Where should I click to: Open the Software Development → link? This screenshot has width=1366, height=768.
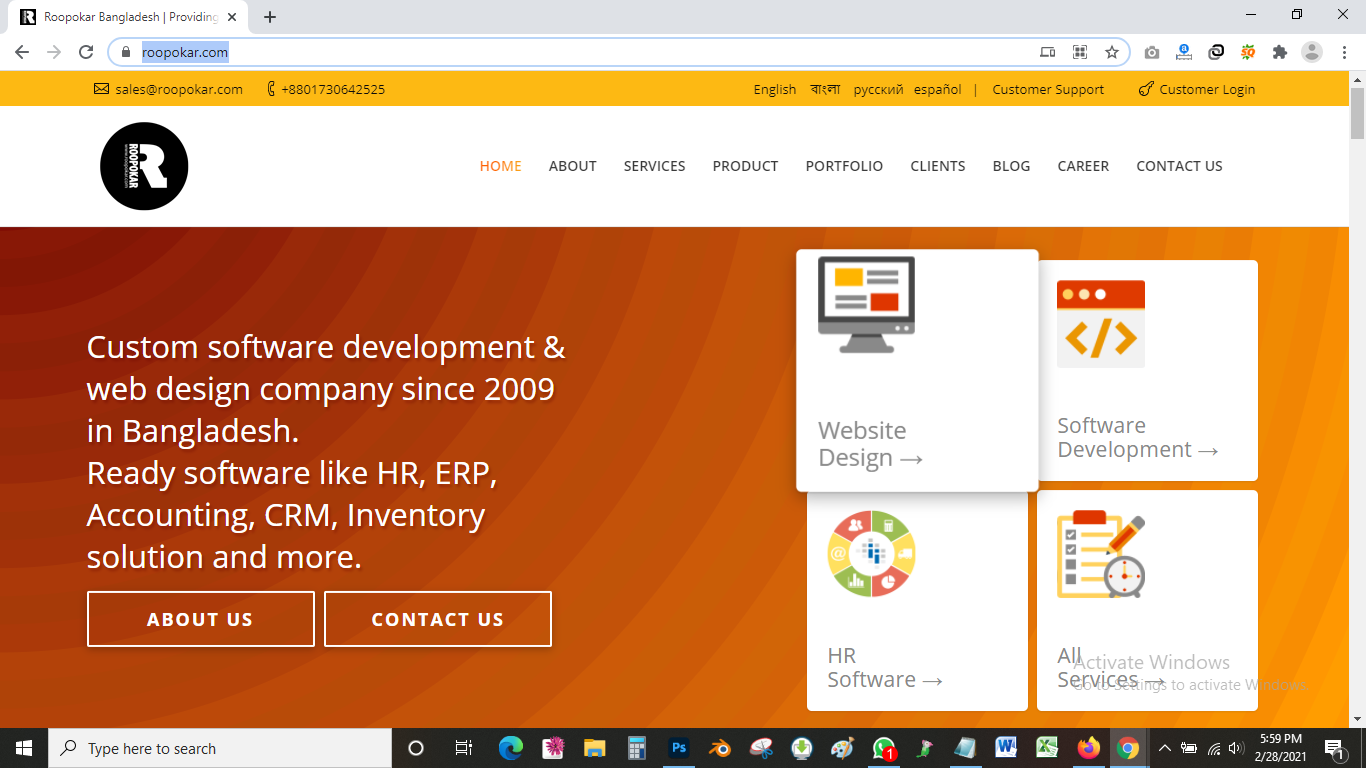pos(1138,437)
